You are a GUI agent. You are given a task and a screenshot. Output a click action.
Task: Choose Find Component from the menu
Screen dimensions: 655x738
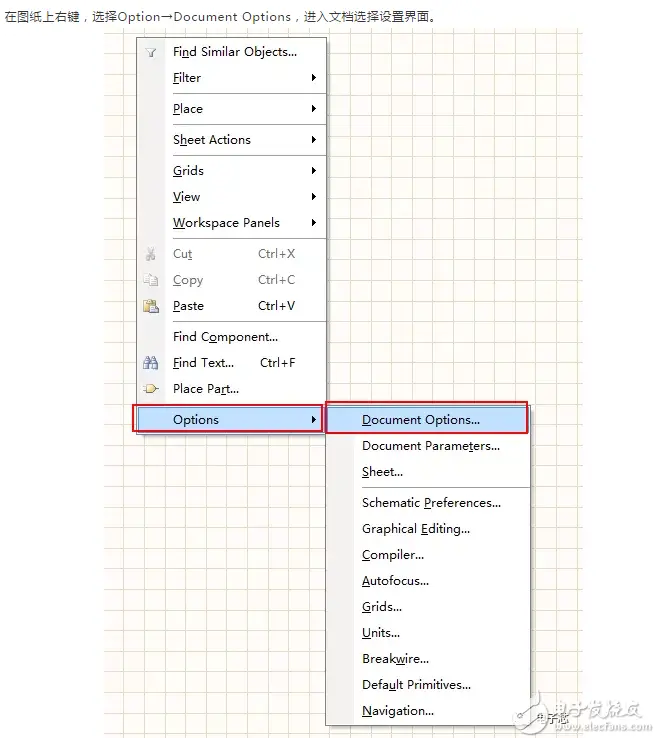click(x=232, y=337)
